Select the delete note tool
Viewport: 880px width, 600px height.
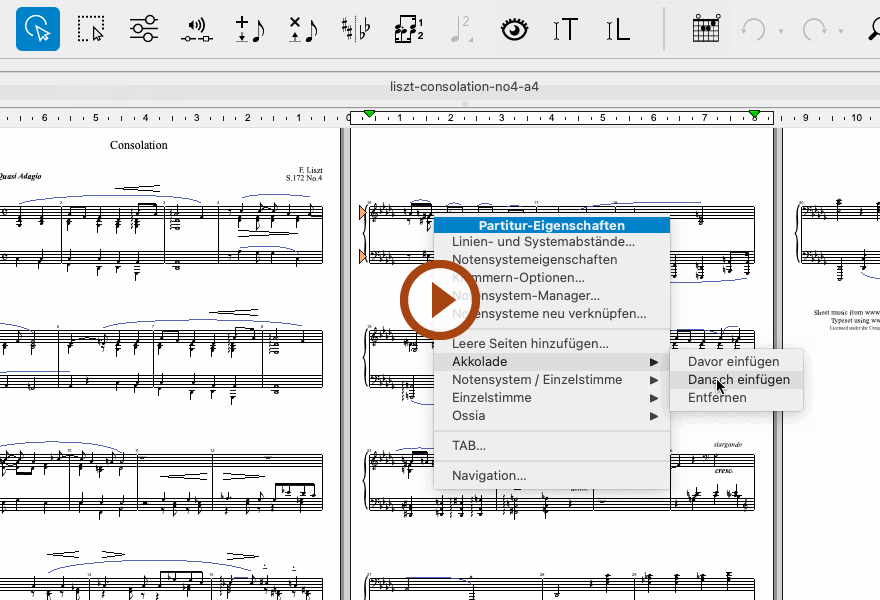pos(302,29)
